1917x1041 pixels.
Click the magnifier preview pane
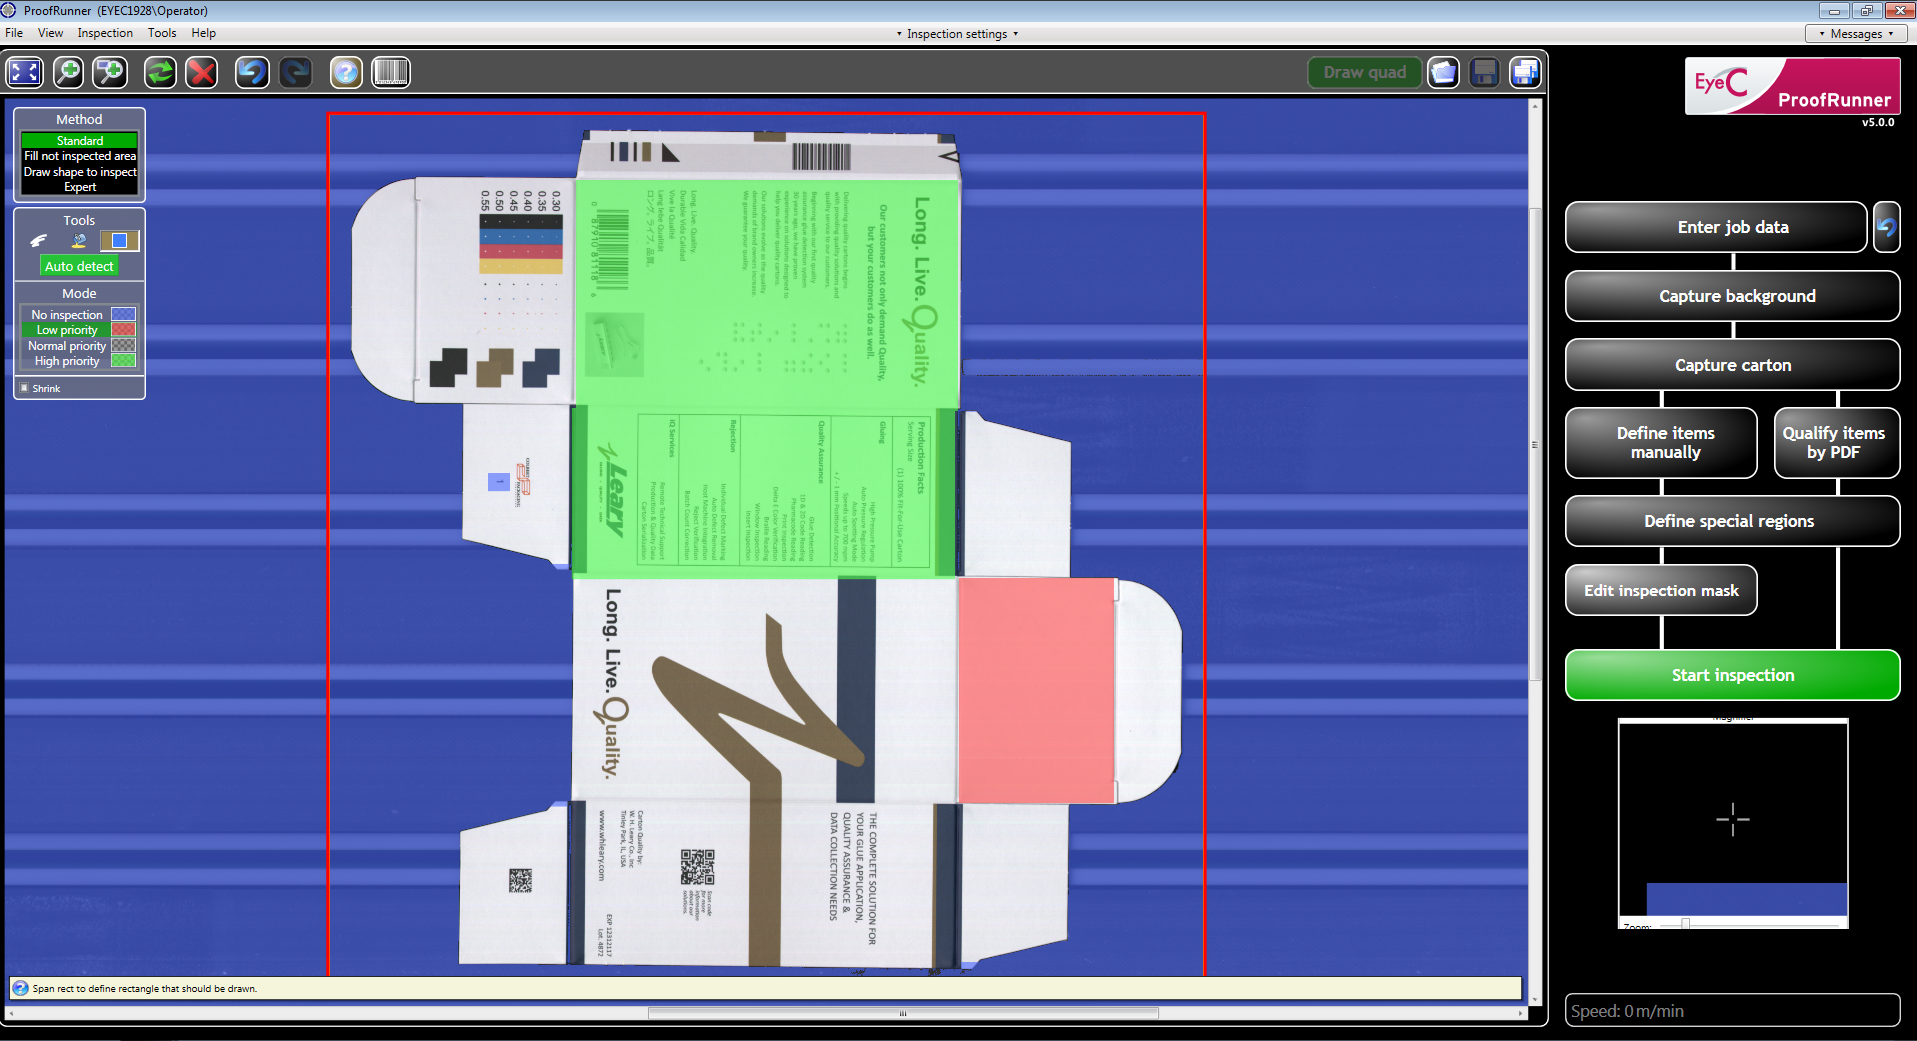point(1733,820)
